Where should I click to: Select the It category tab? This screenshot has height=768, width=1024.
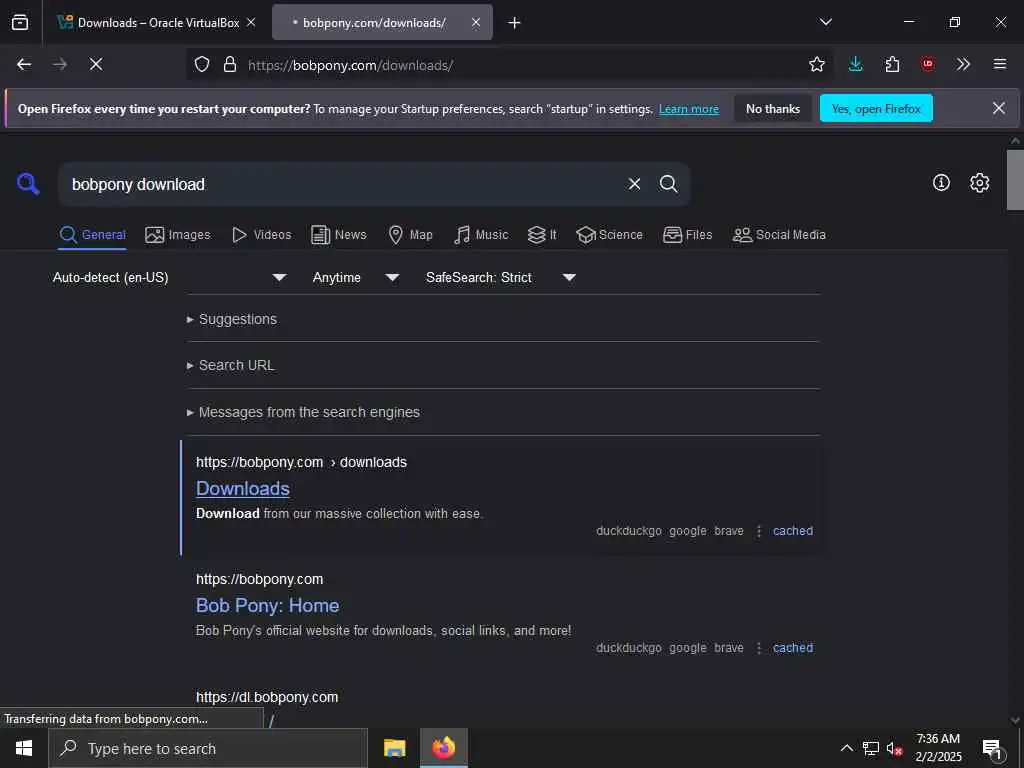point(542,235)
